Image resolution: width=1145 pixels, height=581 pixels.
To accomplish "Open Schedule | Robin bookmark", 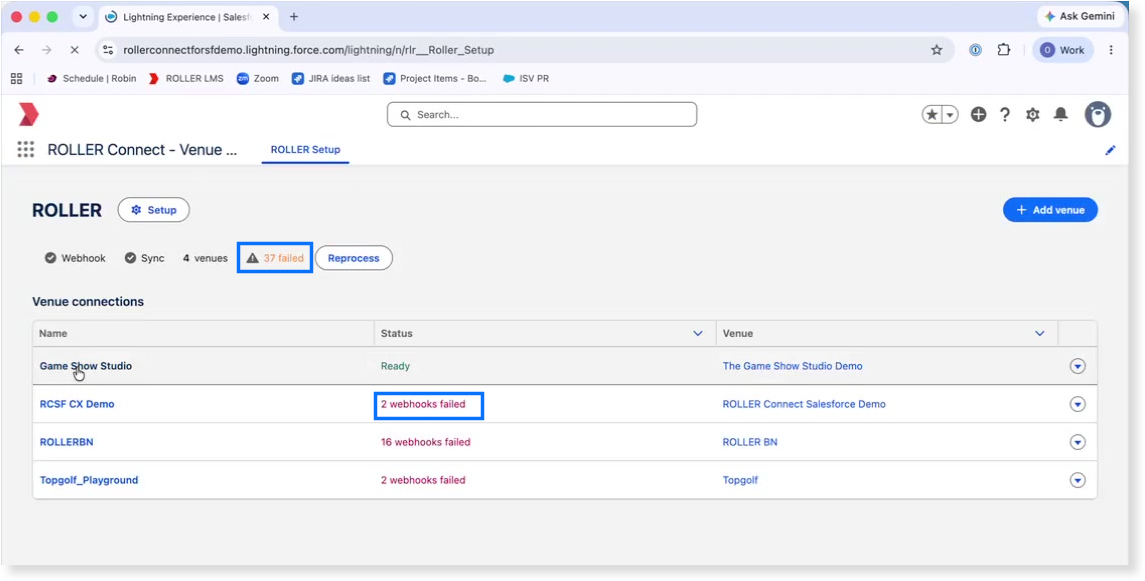I will click(91, 78).
